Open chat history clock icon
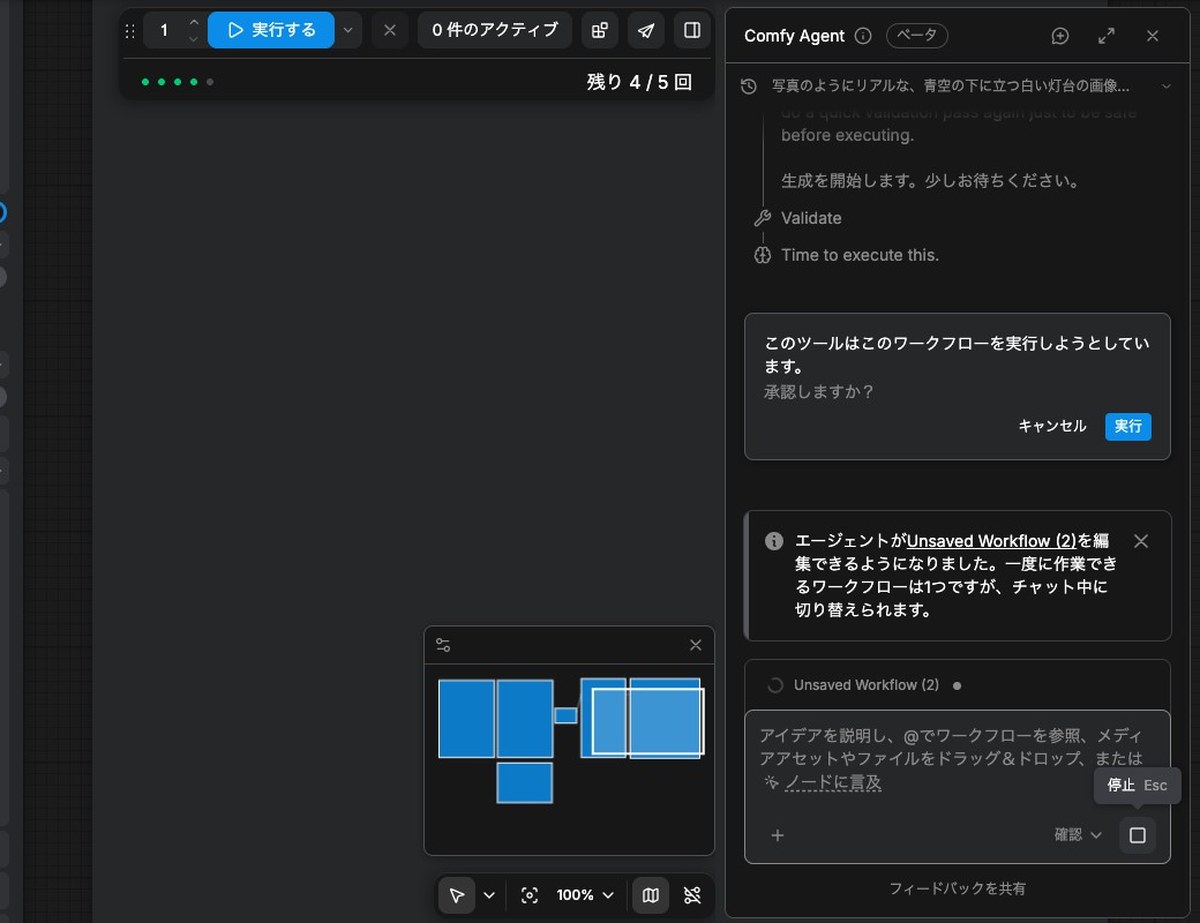 pyautogui.click(x=748, y=87)
